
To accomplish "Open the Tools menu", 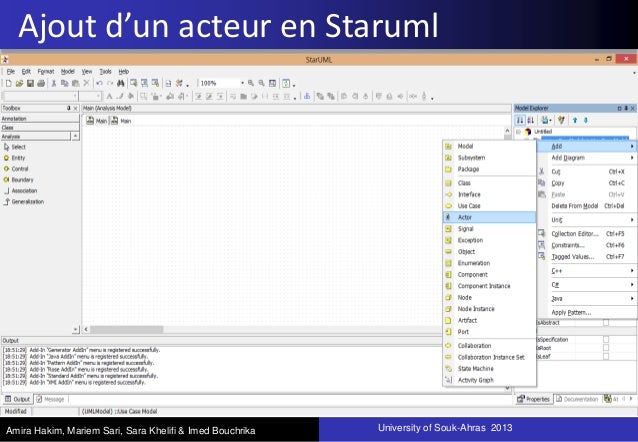I will [105, 72].
